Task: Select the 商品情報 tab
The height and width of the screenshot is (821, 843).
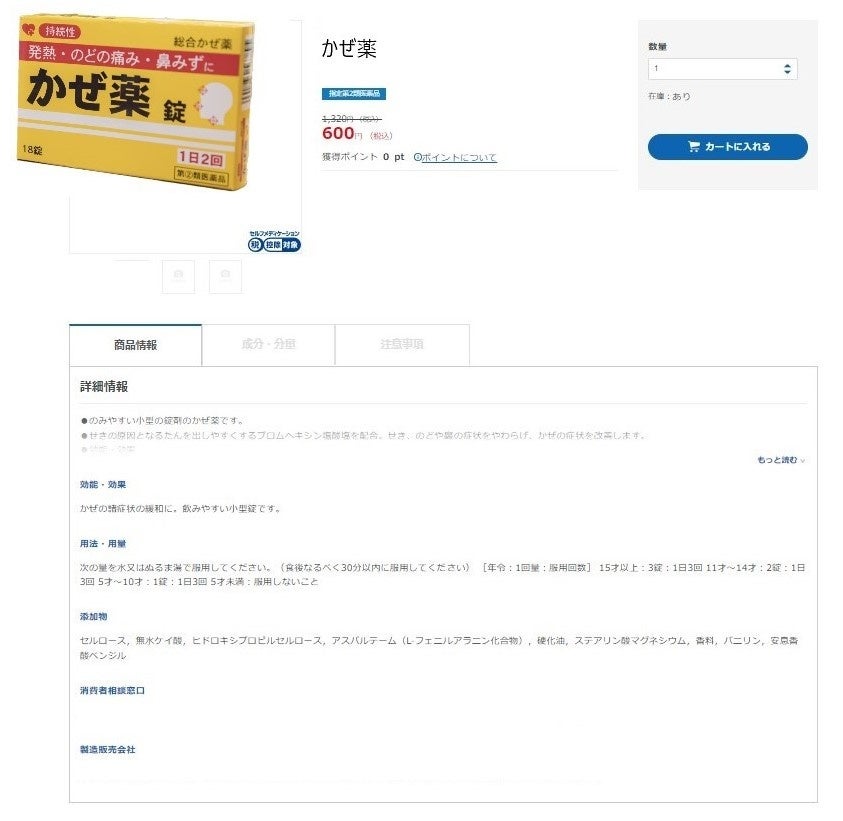Action: click(x=135, y=345)
